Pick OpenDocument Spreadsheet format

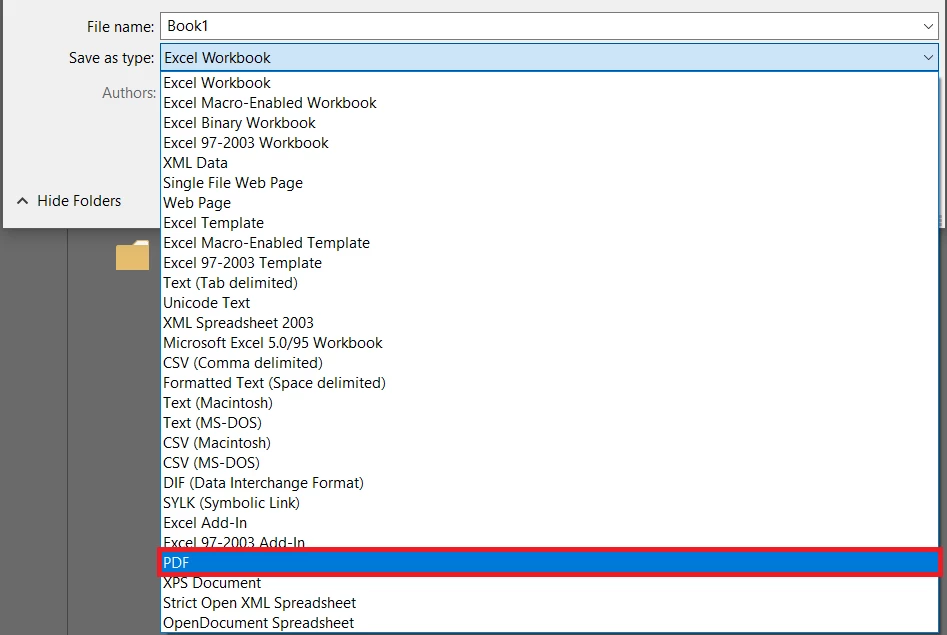click(x=550, y=622)
